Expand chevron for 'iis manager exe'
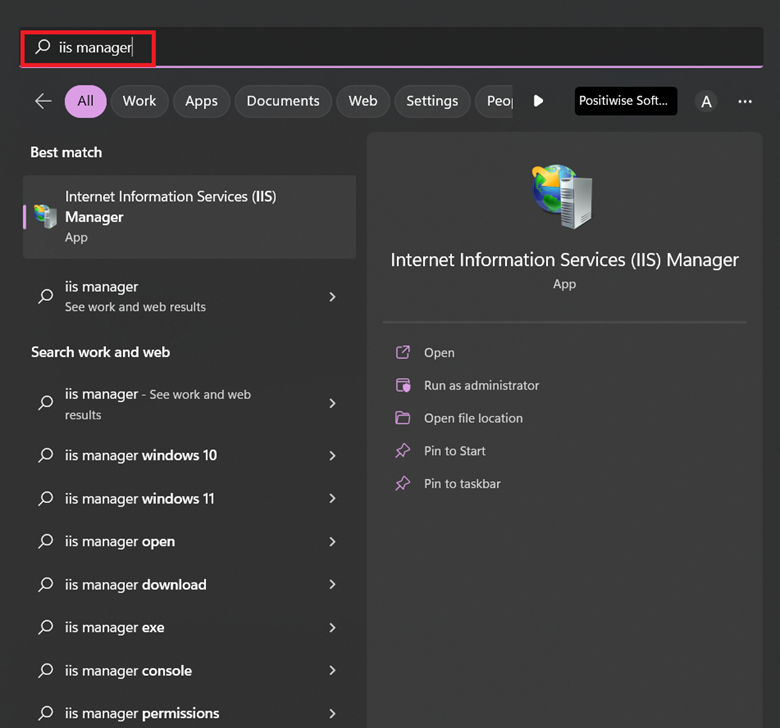This screenshot has height=728, width=780. pos(332,627)
